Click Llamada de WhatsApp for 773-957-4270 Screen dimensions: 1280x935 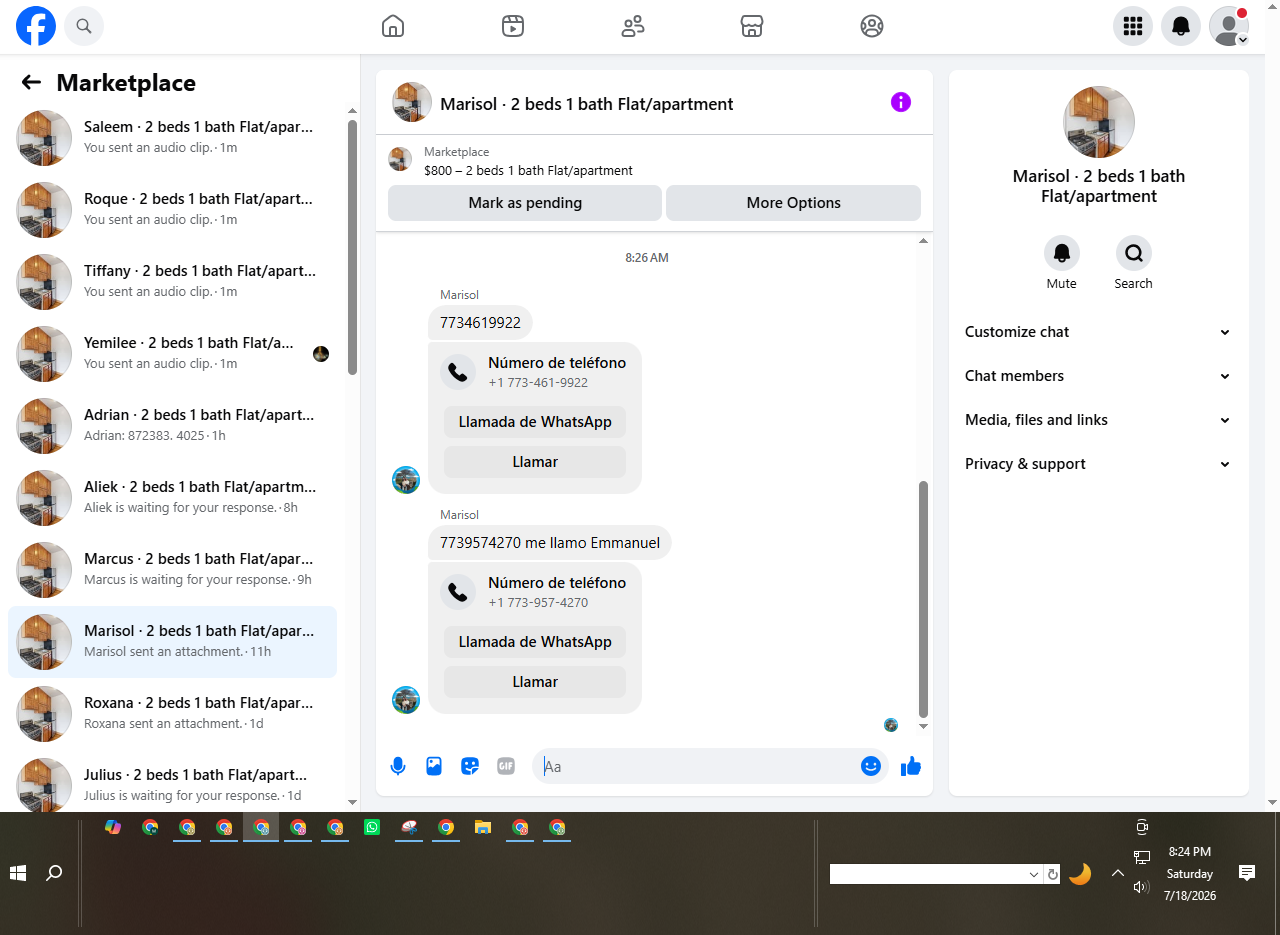point(535,642)
